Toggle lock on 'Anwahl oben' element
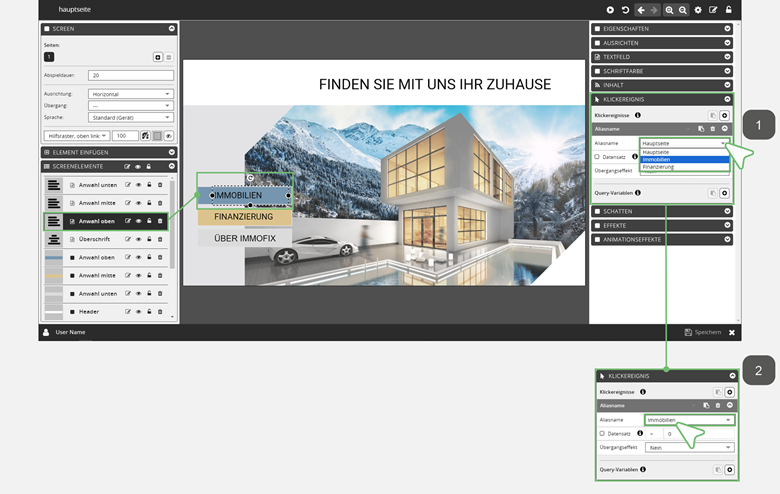 pyautogui.click(x=149, y=221)
